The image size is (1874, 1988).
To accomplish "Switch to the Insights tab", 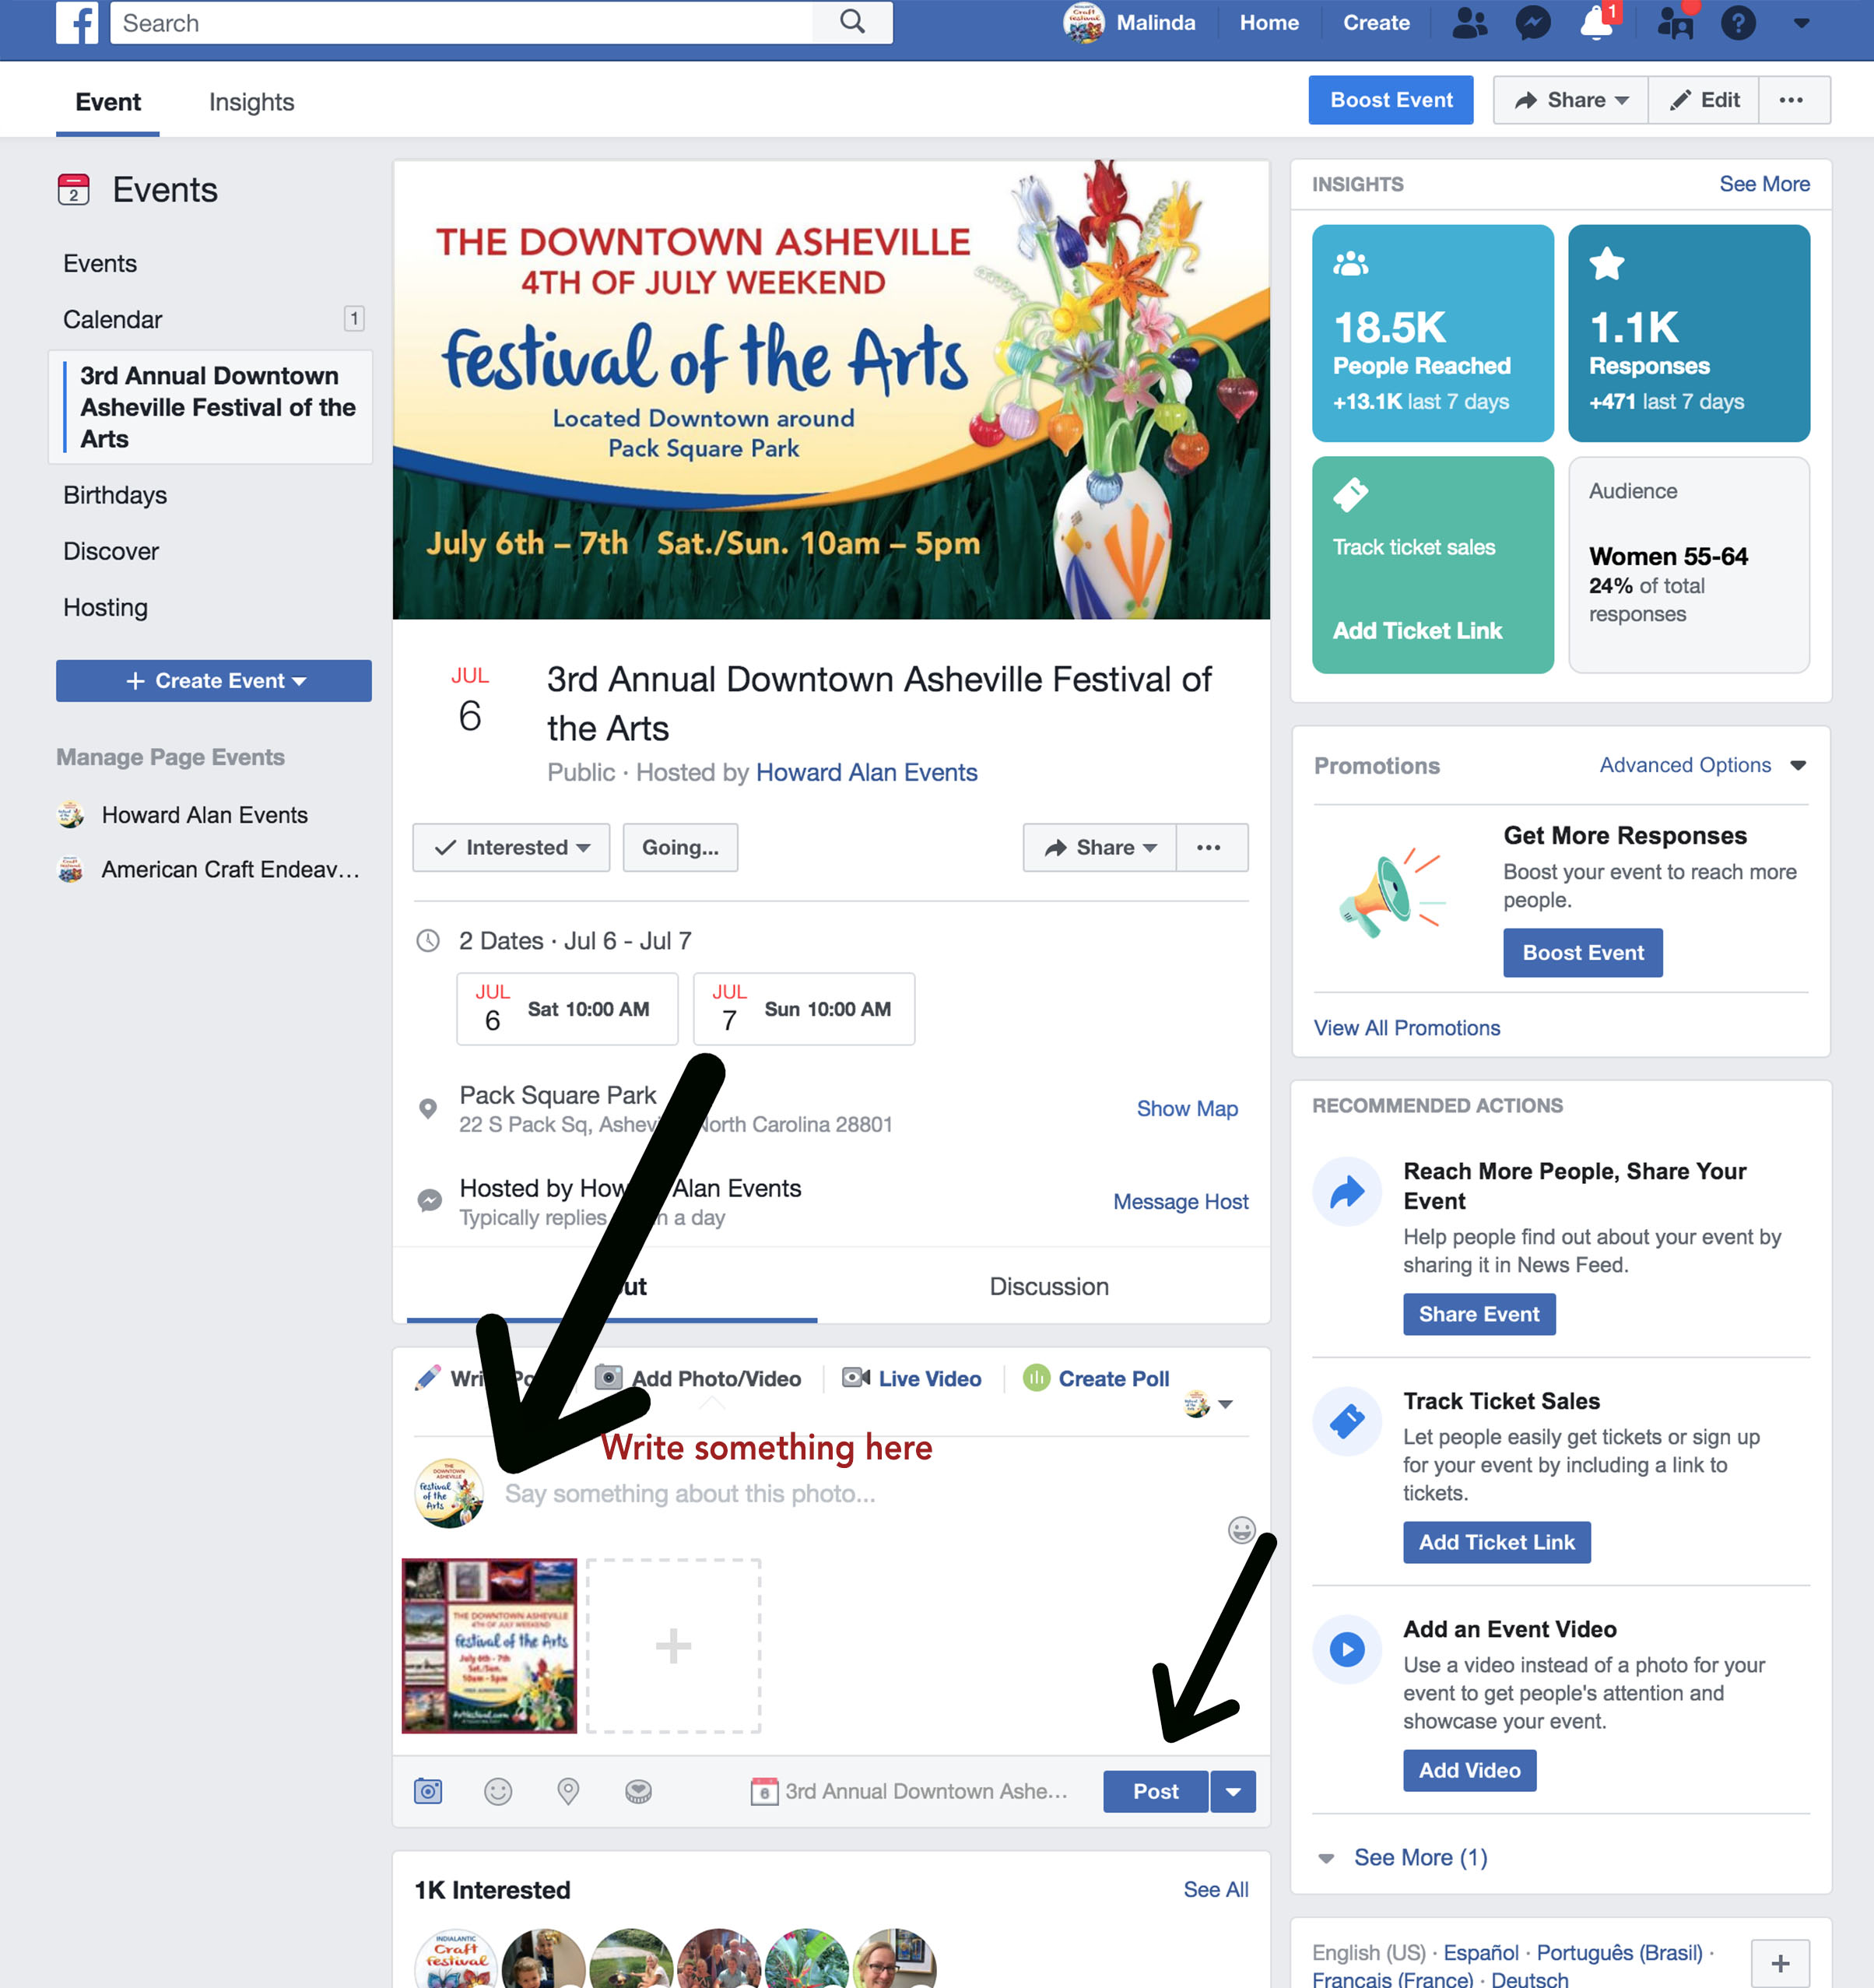I will click(251, 102).
